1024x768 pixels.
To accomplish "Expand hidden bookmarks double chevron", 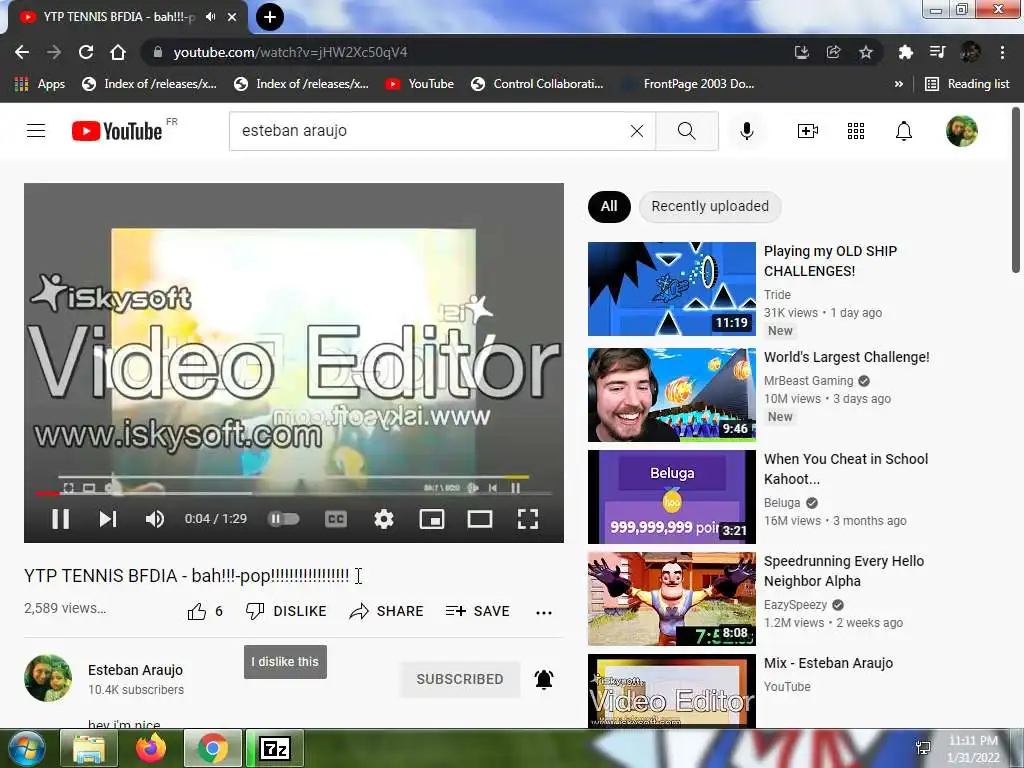I will 899,84.
